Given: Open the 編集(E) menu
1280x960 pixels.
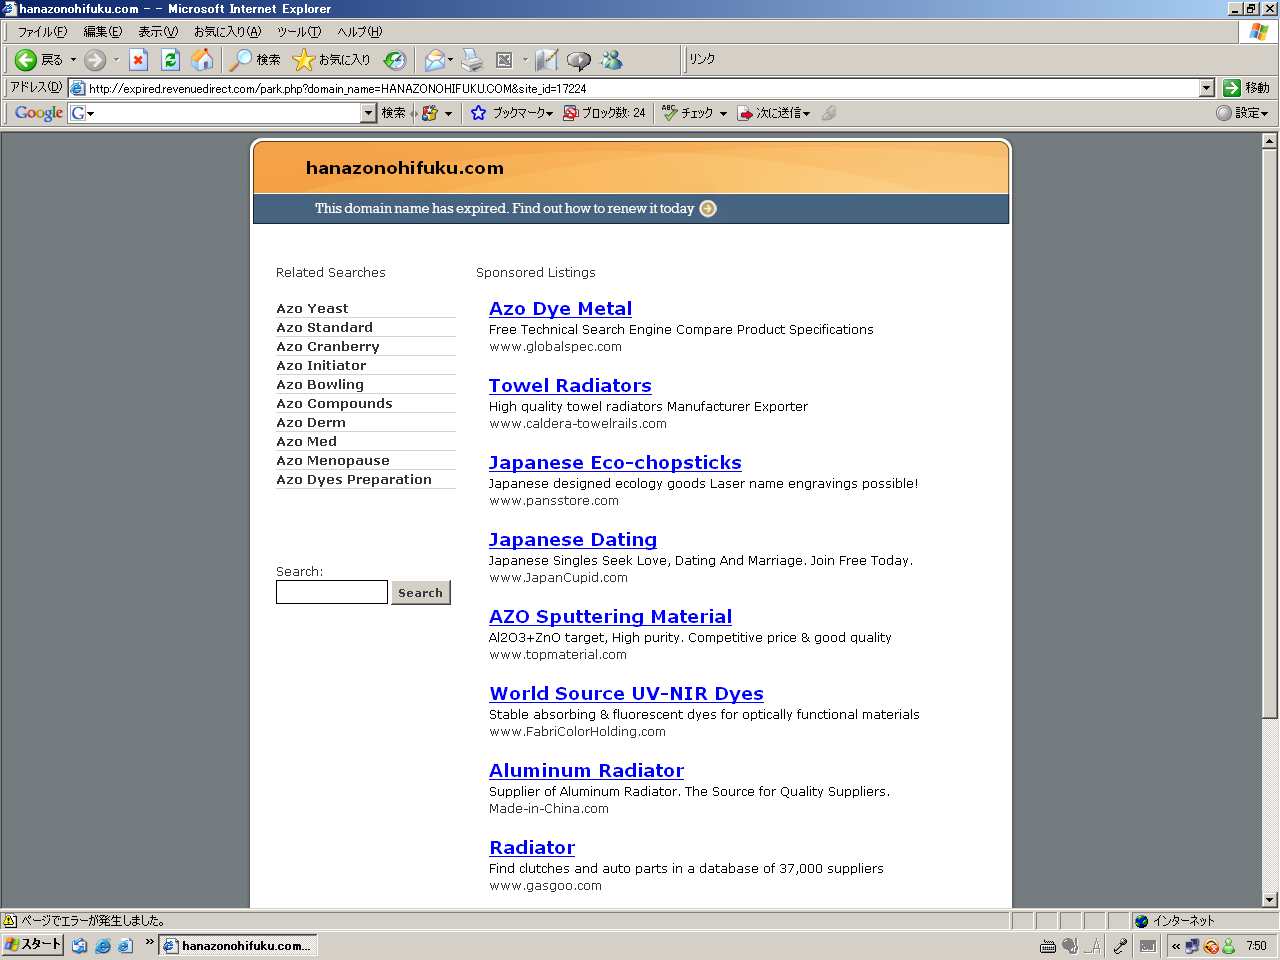Looking at the screenshot, I should click(x=102, y=32).
